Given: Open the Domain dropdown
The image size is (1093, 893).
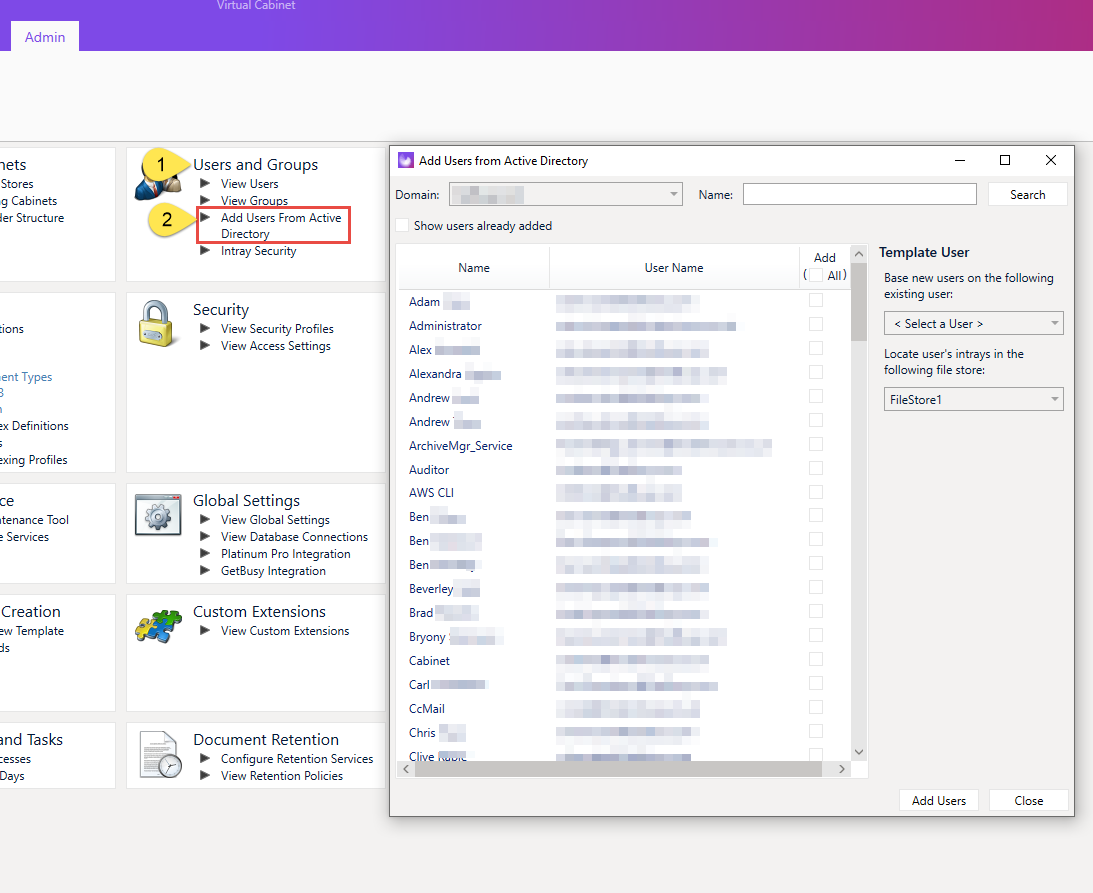Looking at the screenshot, I should coord(565,194).
